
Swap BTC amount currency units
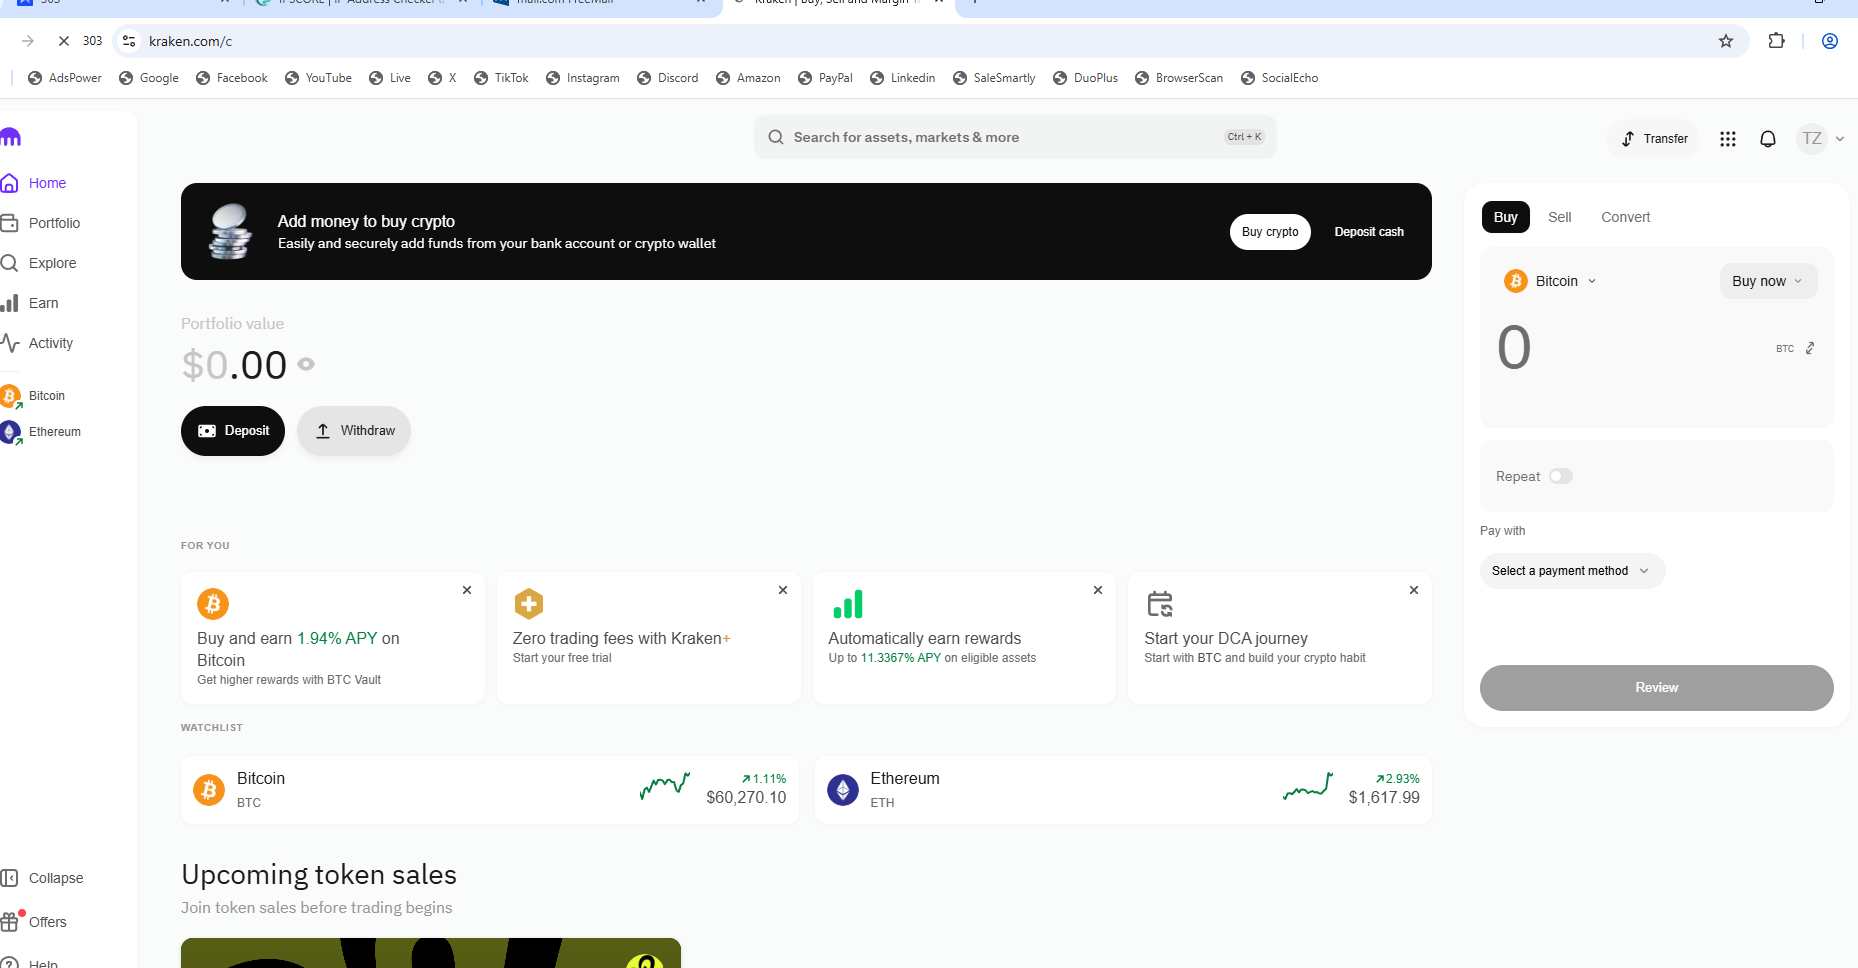(x=1810, y=348)
